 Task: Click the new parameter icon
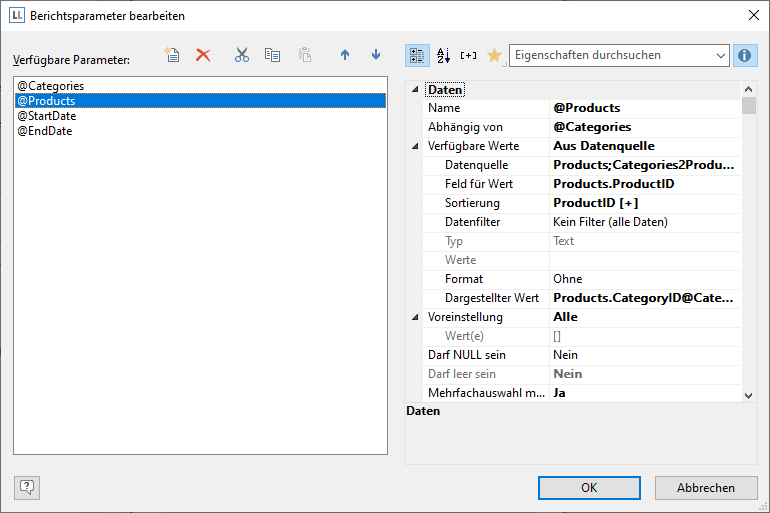click(x=172, y=55)
